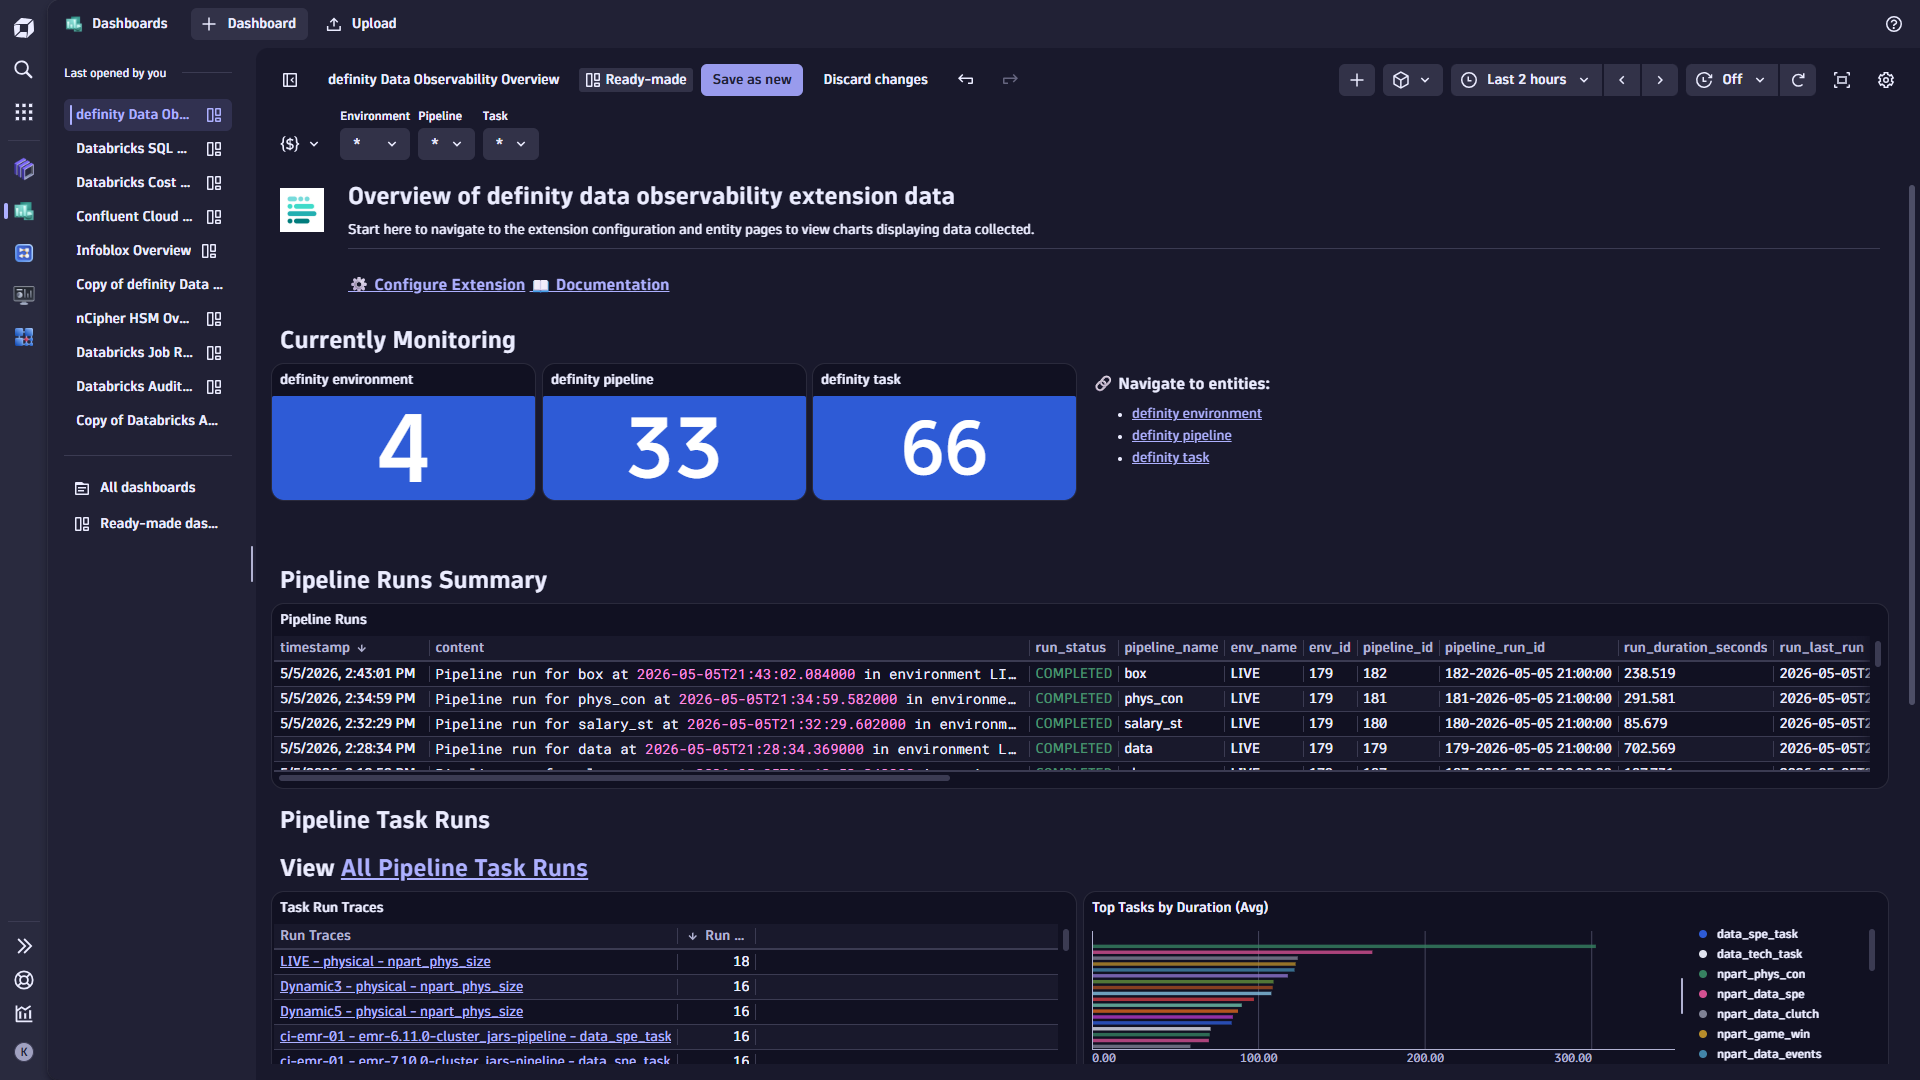
Task: Open the definity pipeline entity link
Action: [x=1181, y=436]
